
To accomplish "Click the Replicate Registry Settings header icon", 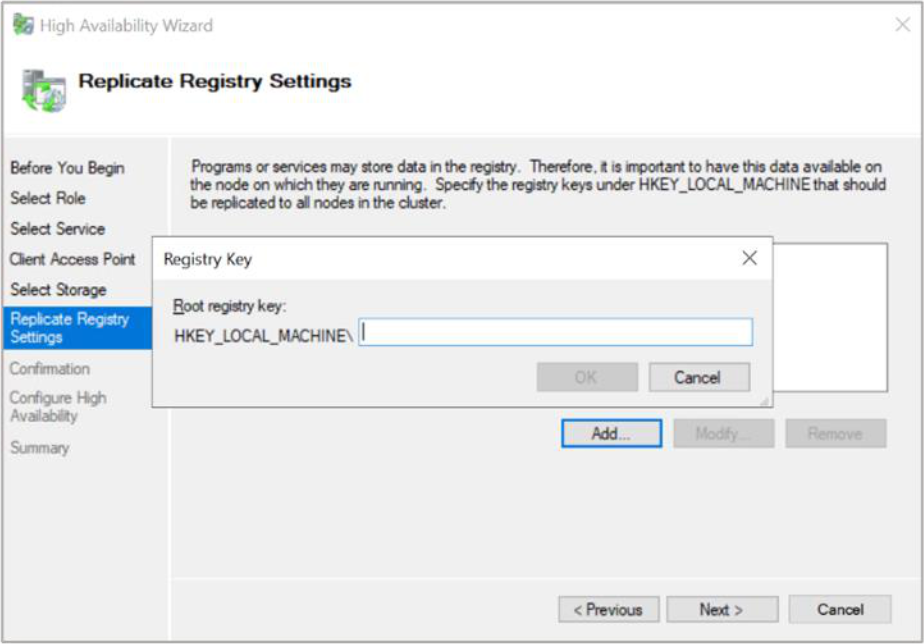I will (x=43, y=90).
